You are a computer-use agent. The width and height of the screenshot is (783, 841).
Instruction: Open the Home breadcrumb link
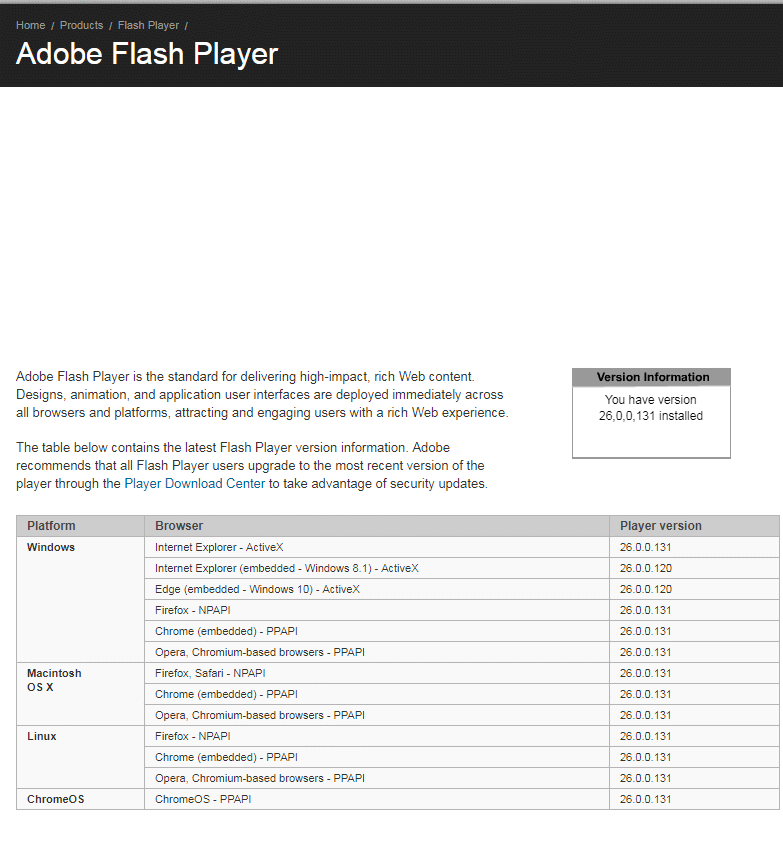(x=31, y=25)
